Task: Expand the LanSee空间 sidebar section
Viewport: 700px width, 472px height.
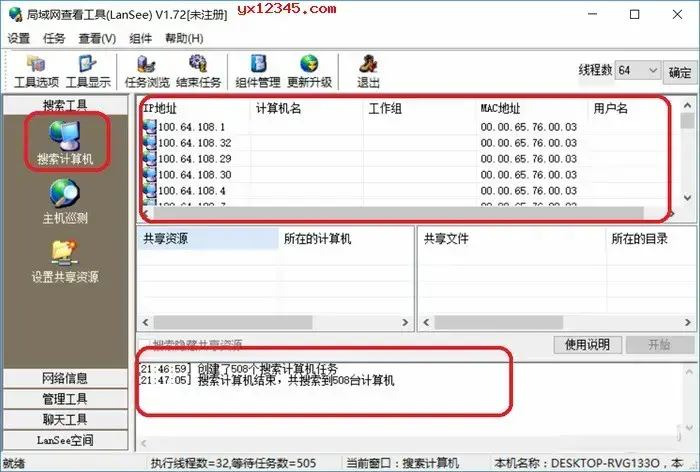Action: pos(65,440)
